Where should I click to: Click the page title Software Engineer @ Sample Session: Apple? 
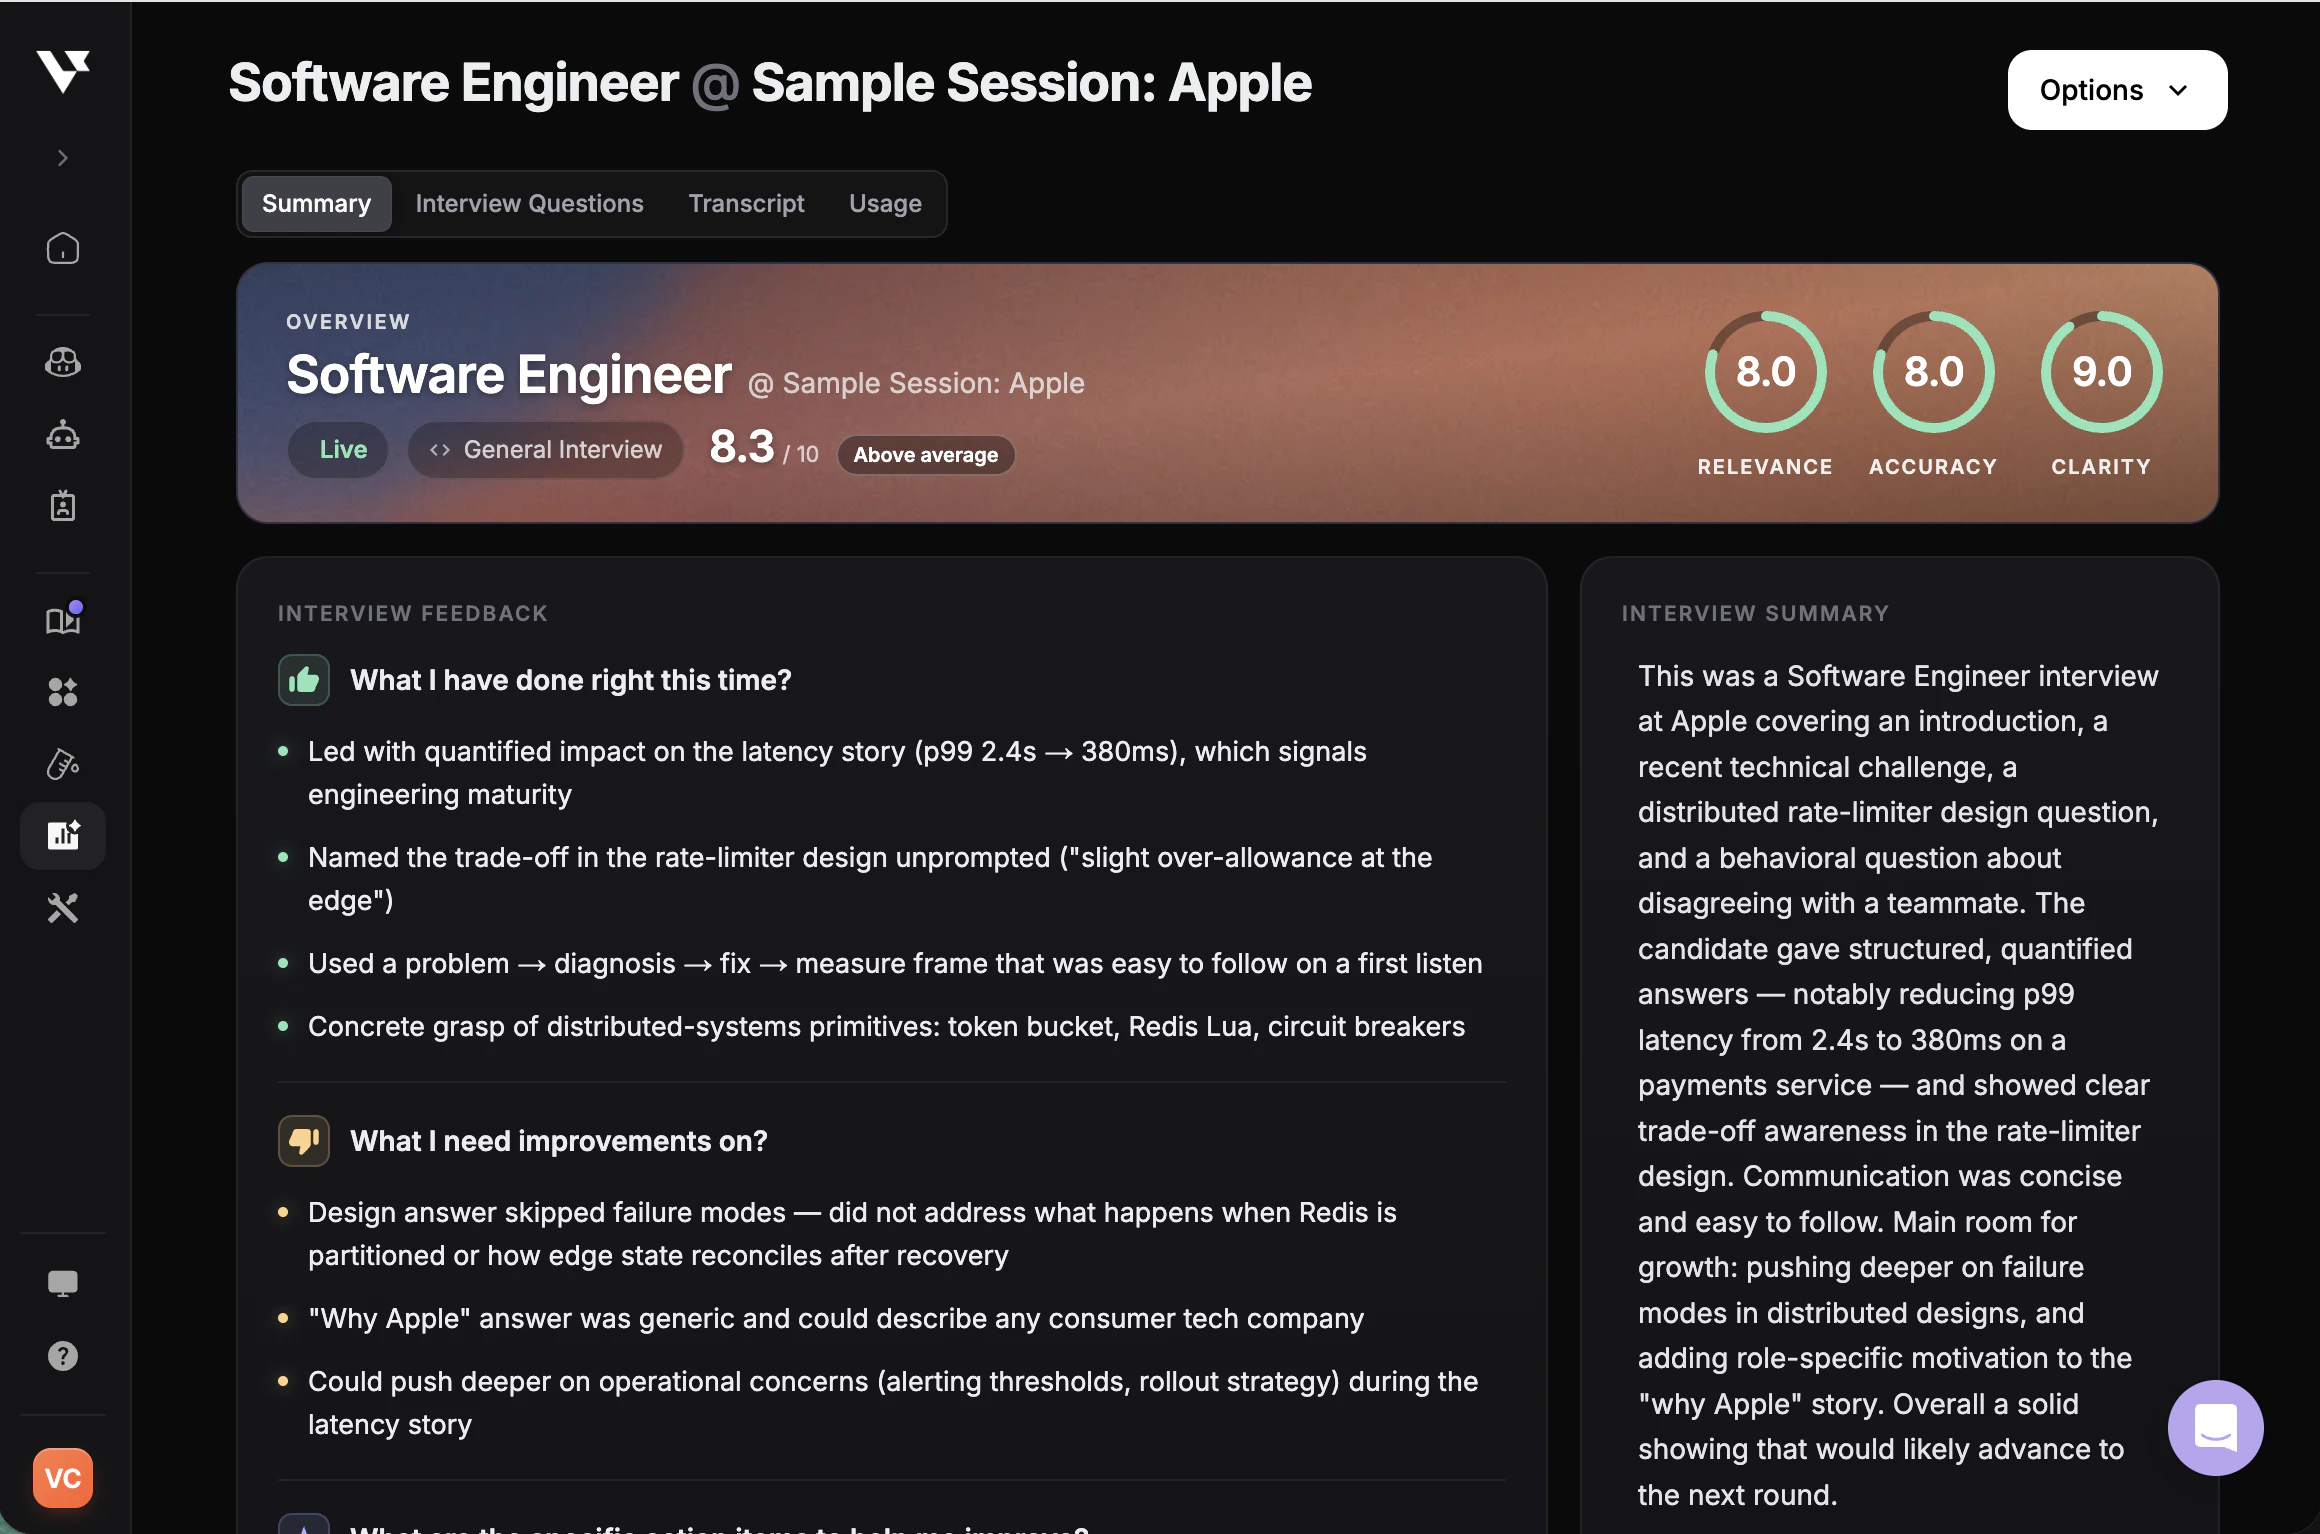click(x=770, y=83)
